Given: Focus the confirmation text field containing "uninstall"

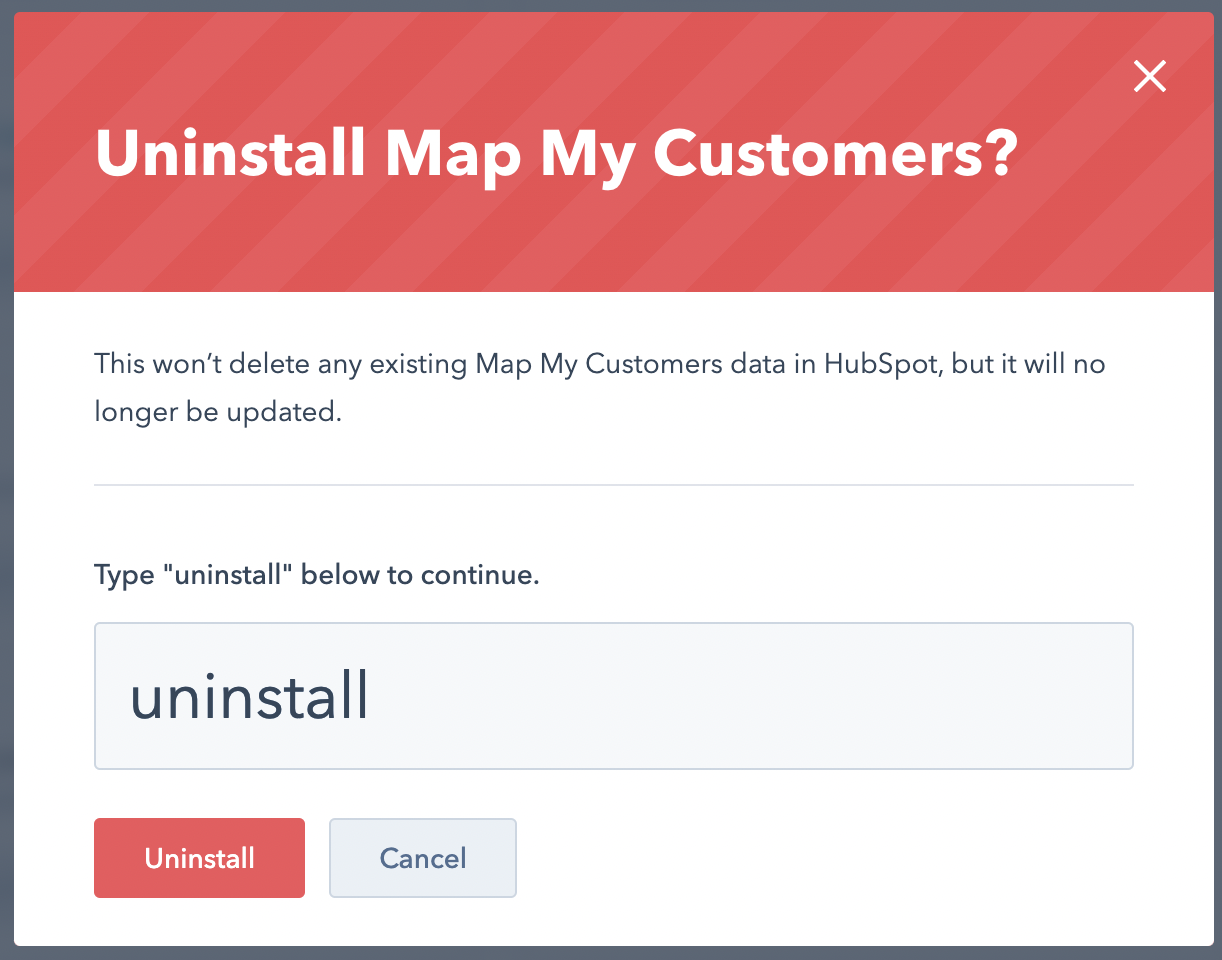Looking at the screenshot, I should (x=614, y=696).
